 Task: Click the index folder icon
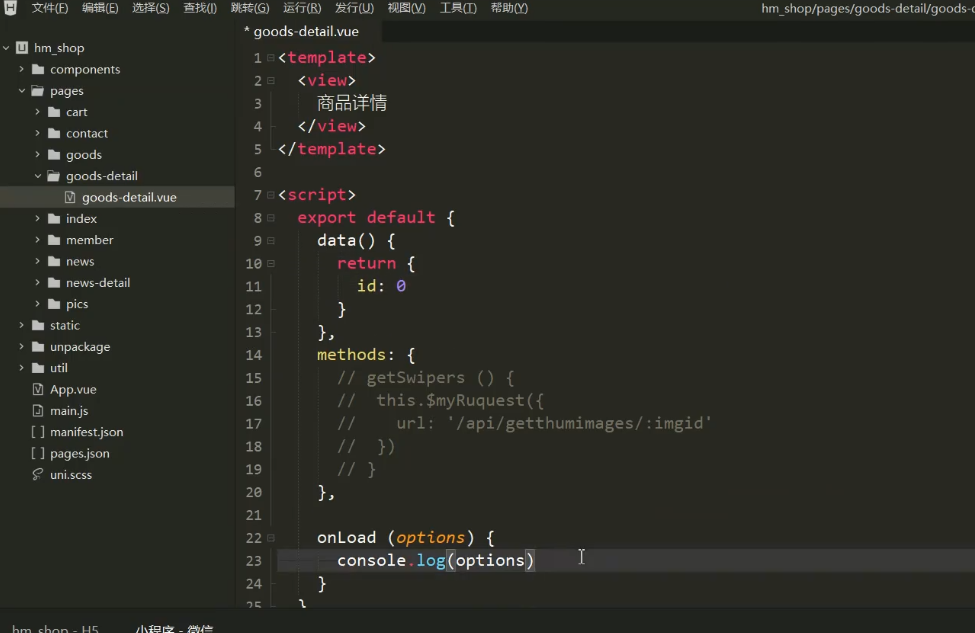54,218
